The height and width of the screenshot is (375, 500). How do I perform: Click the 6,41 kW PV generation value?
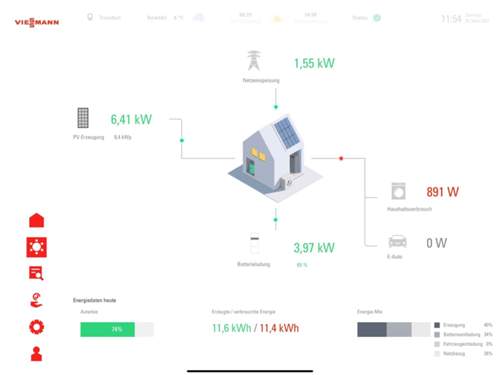point(131,119)
